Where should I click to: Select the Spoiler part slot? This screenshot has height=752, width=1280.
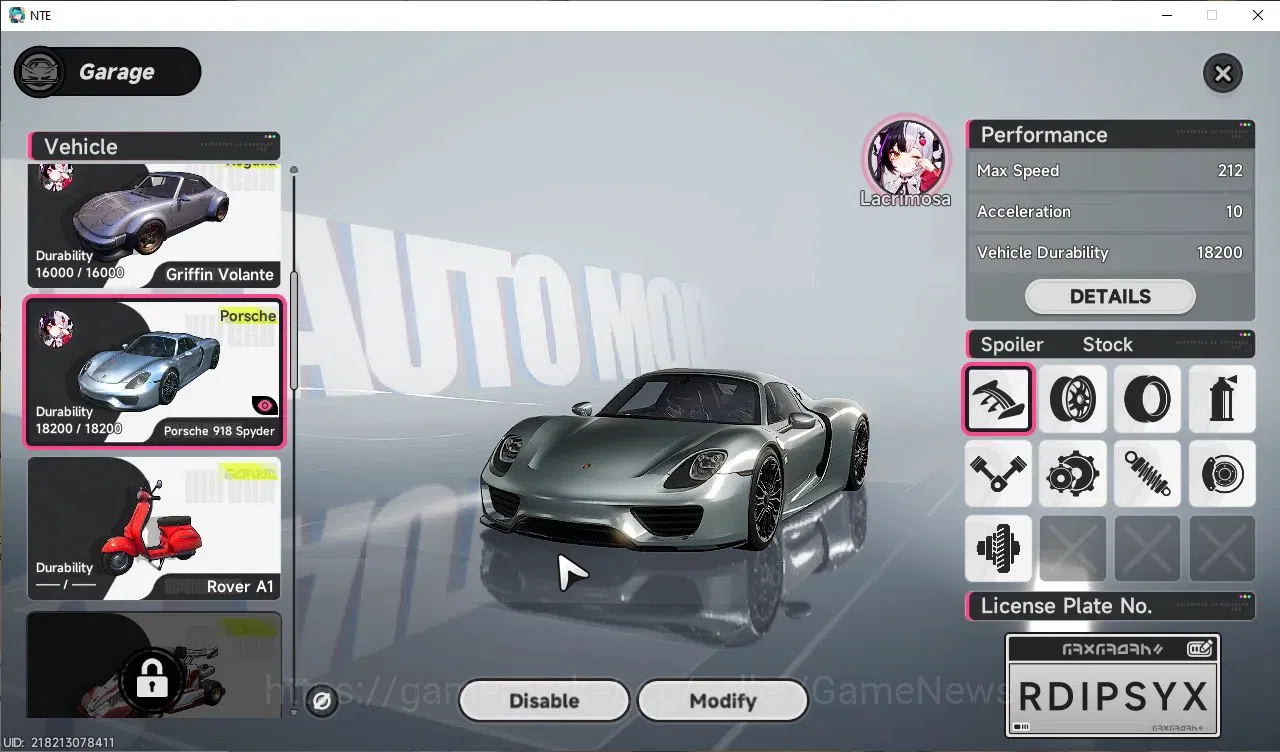pos(998,398)
